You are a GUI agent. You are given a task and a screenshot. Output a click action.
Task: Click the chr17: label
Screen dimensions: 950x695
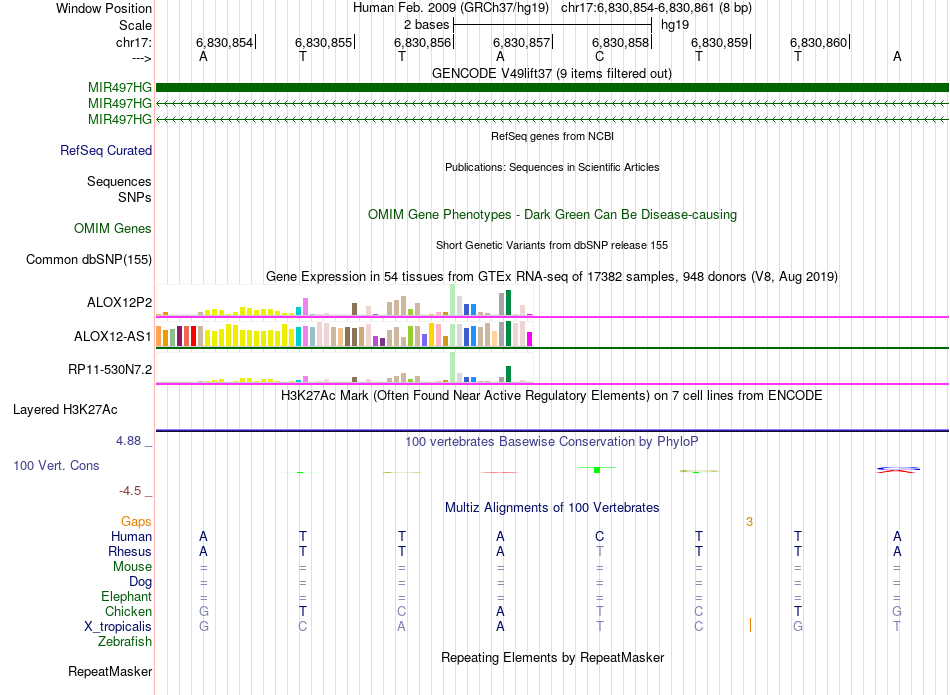[133, 42]
